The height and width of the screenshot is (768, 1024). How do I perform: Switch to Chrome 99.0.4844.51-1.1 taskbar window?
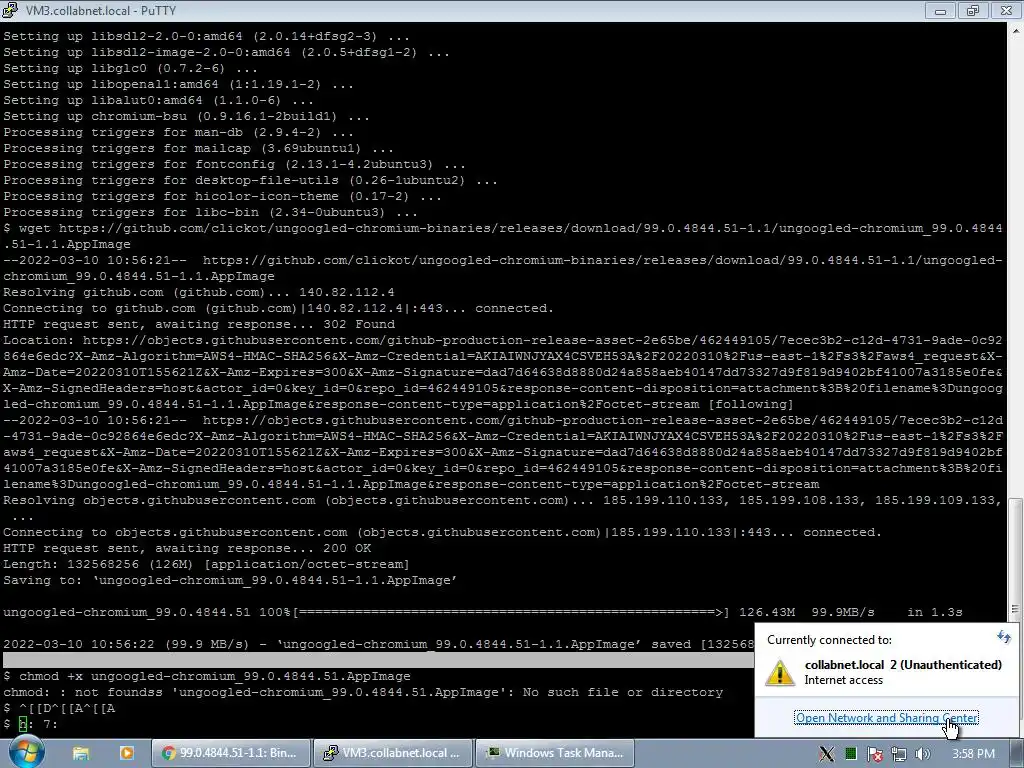pyautogui.click(x=229, y=753)
